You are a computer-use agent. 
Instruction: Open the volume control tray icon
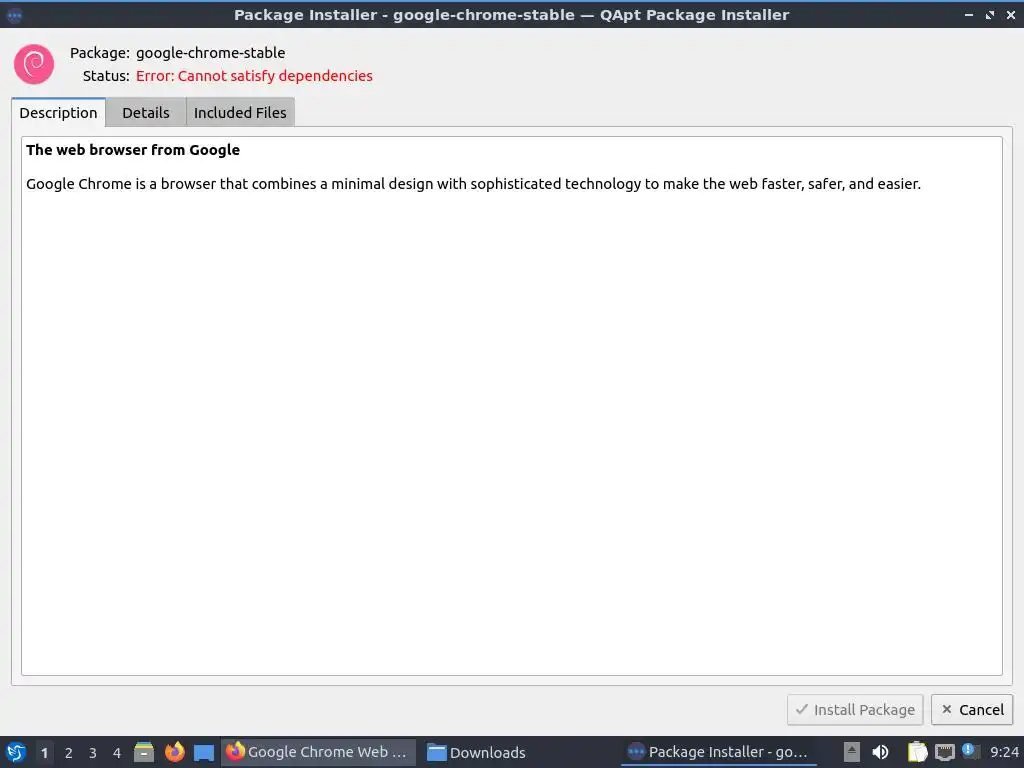[x=880, y=752]
